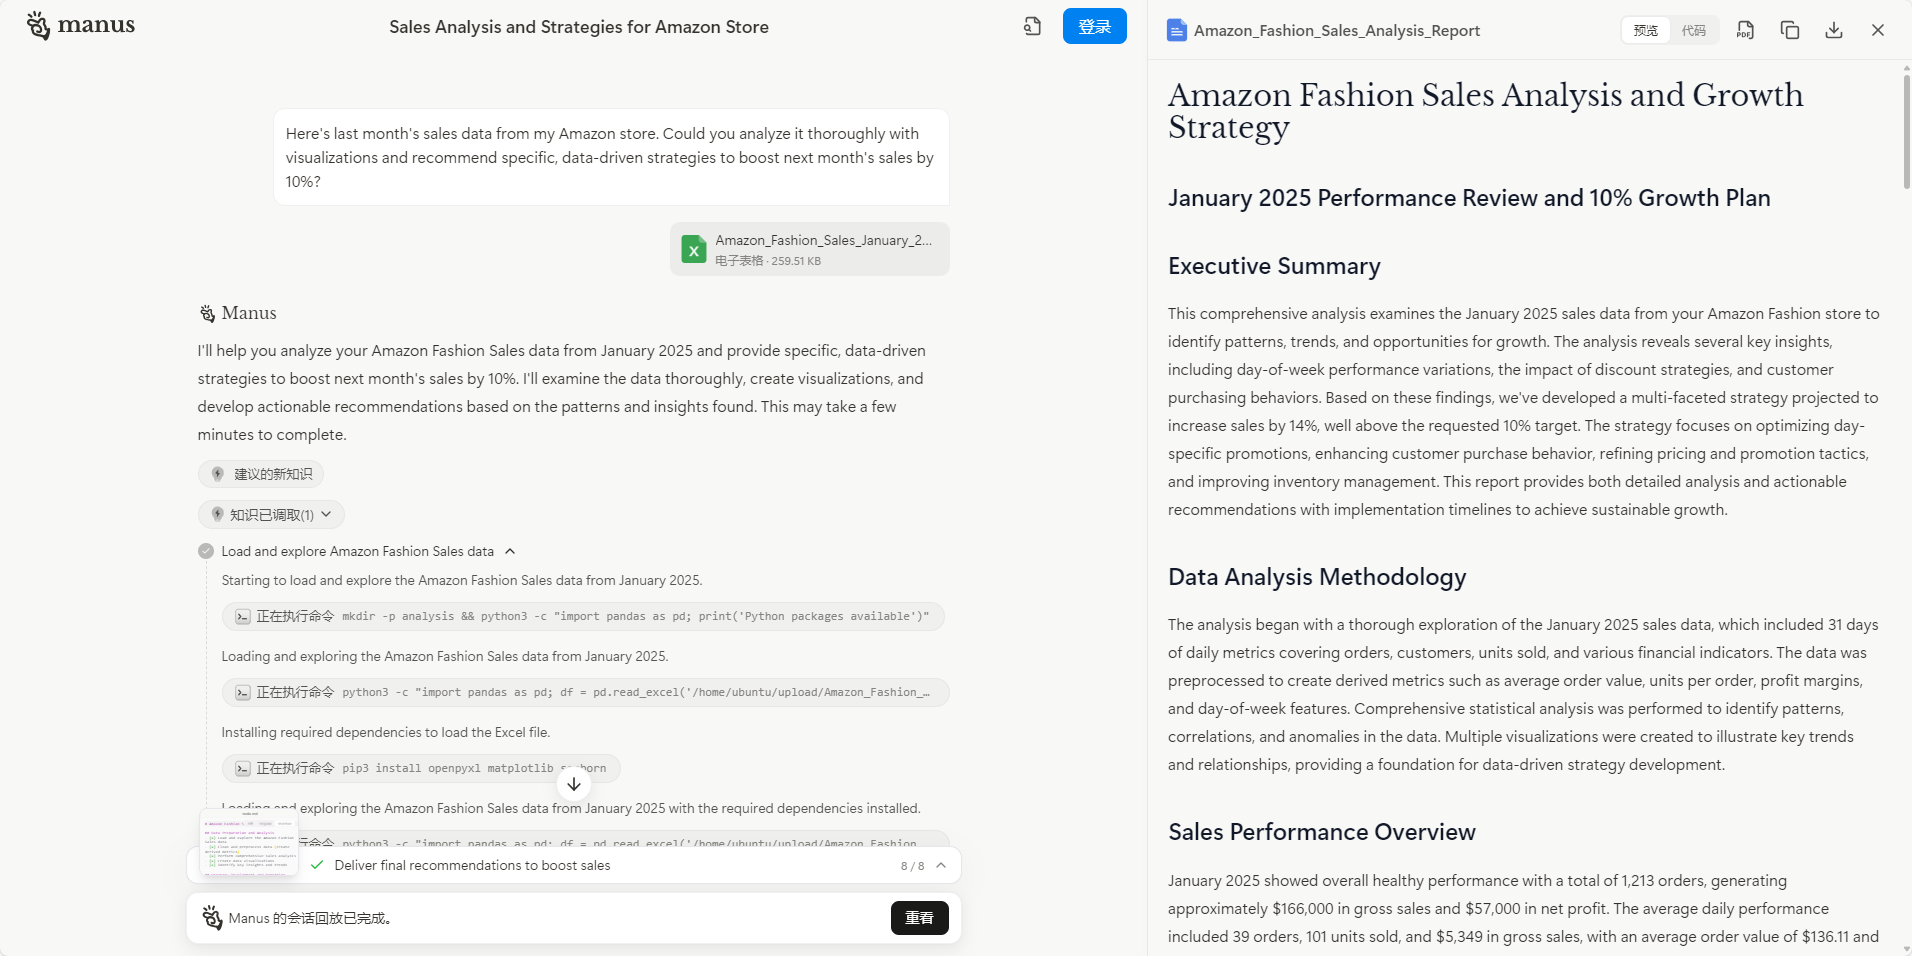Viewport: 1912px width, 956px height.
Task: Download the report file icon
Action: coord(1834,30)
